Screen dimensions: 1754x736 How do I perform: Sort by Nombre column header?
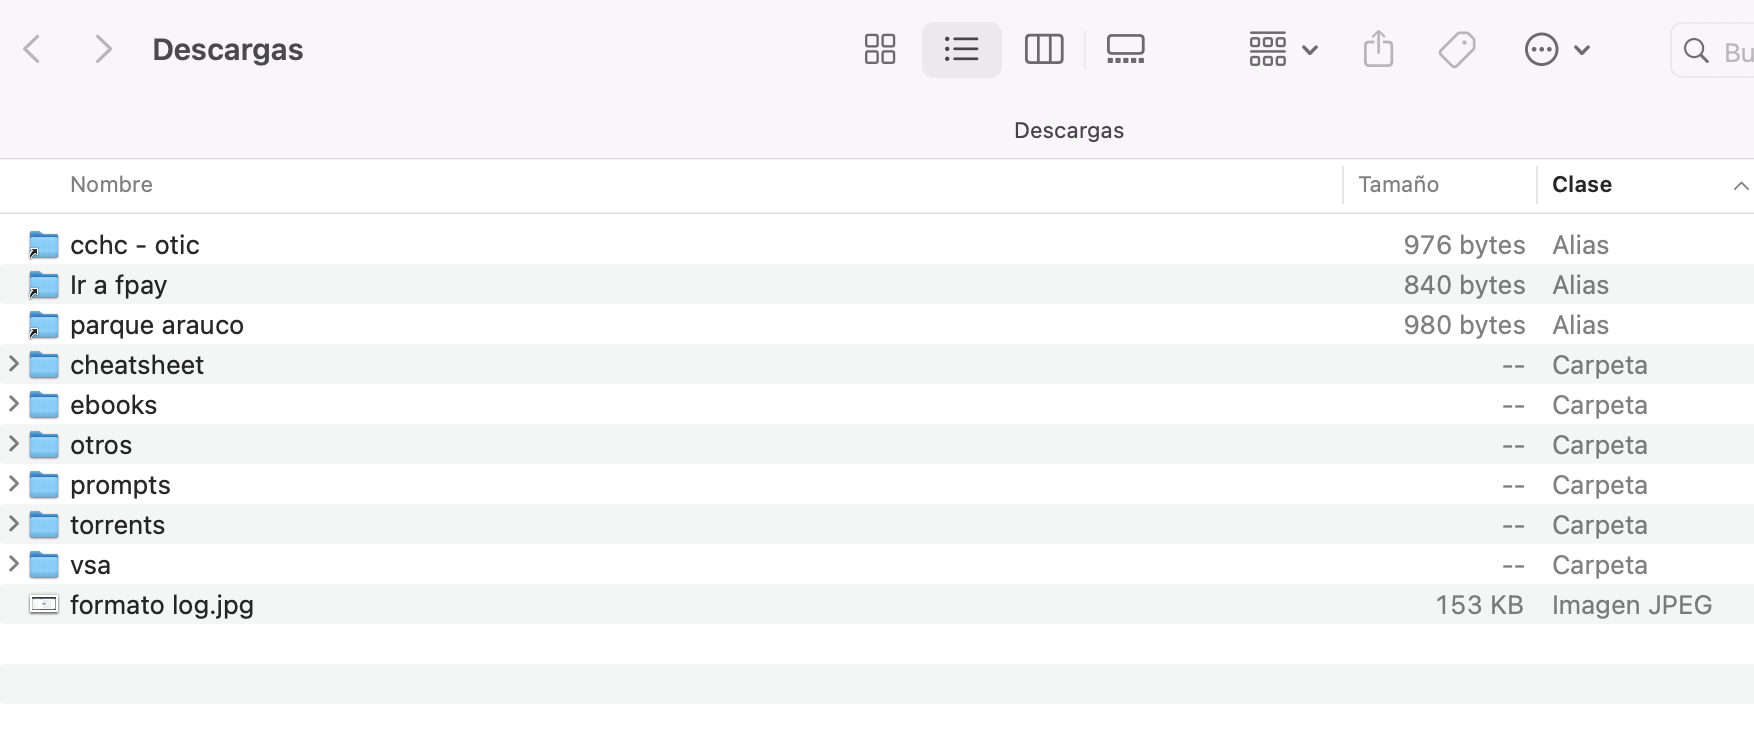point(111,185)
